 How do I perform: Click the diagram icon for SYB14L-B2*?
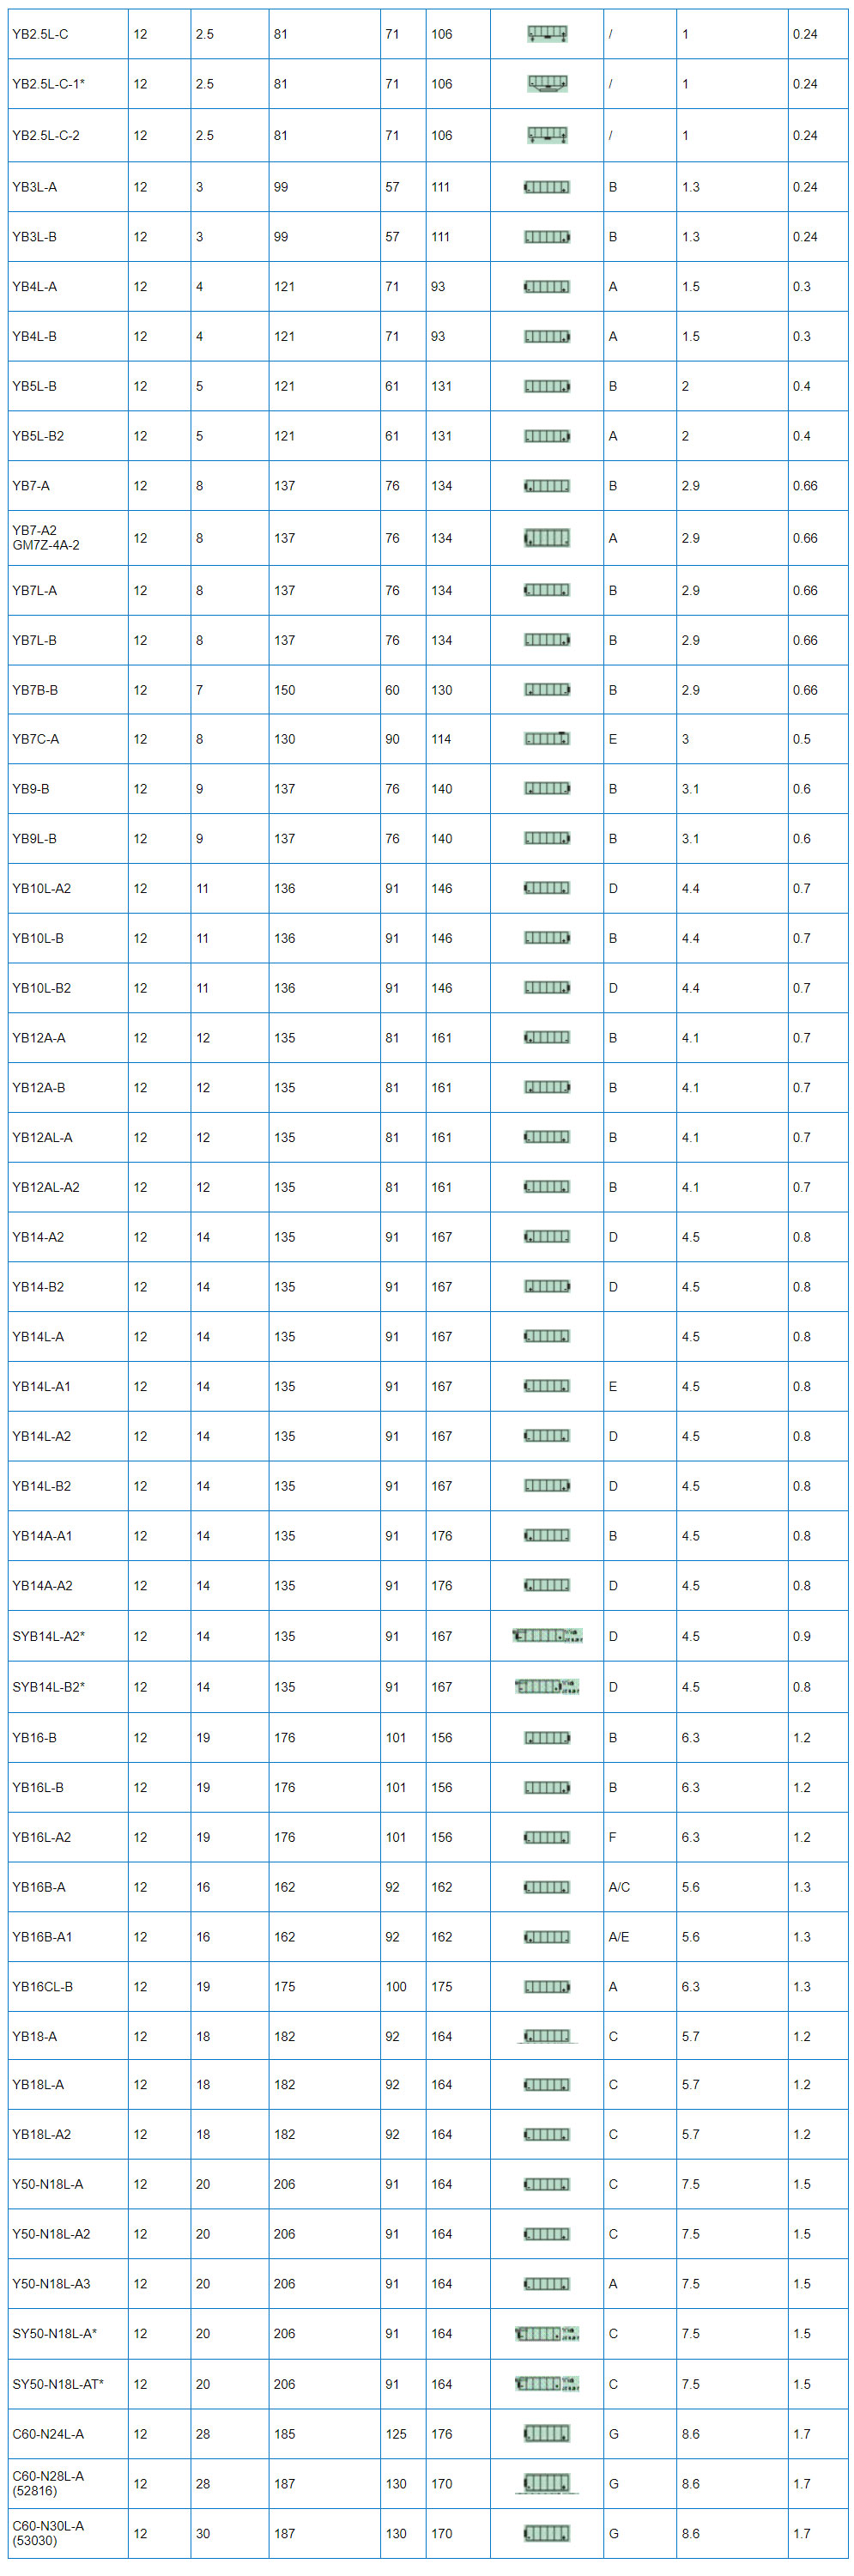(547, 1687)
